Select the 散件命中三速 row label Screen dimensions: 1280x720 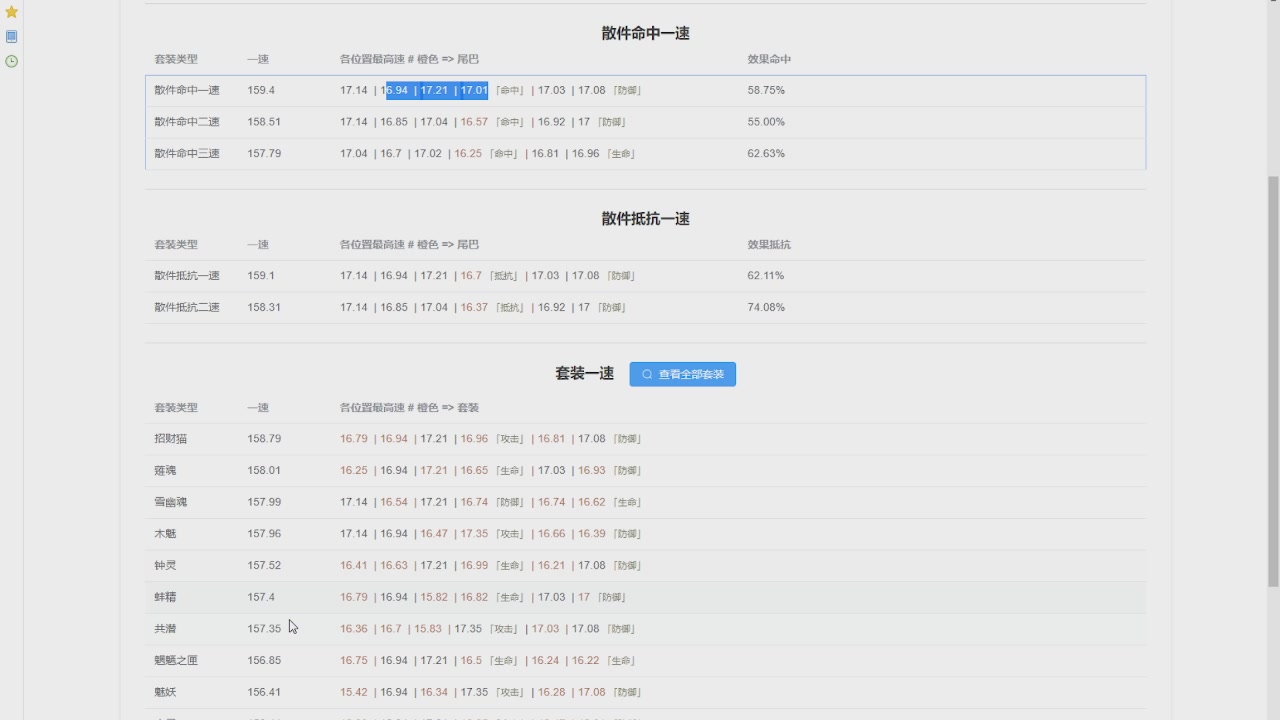[187, 154]
